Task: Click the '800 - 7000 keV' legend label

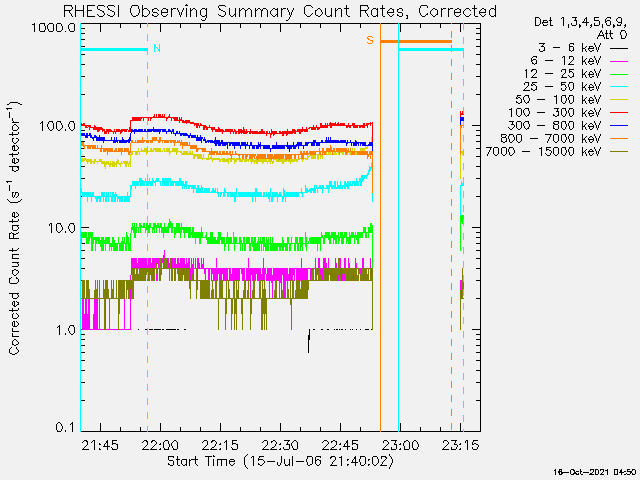Action: [551, 139]
